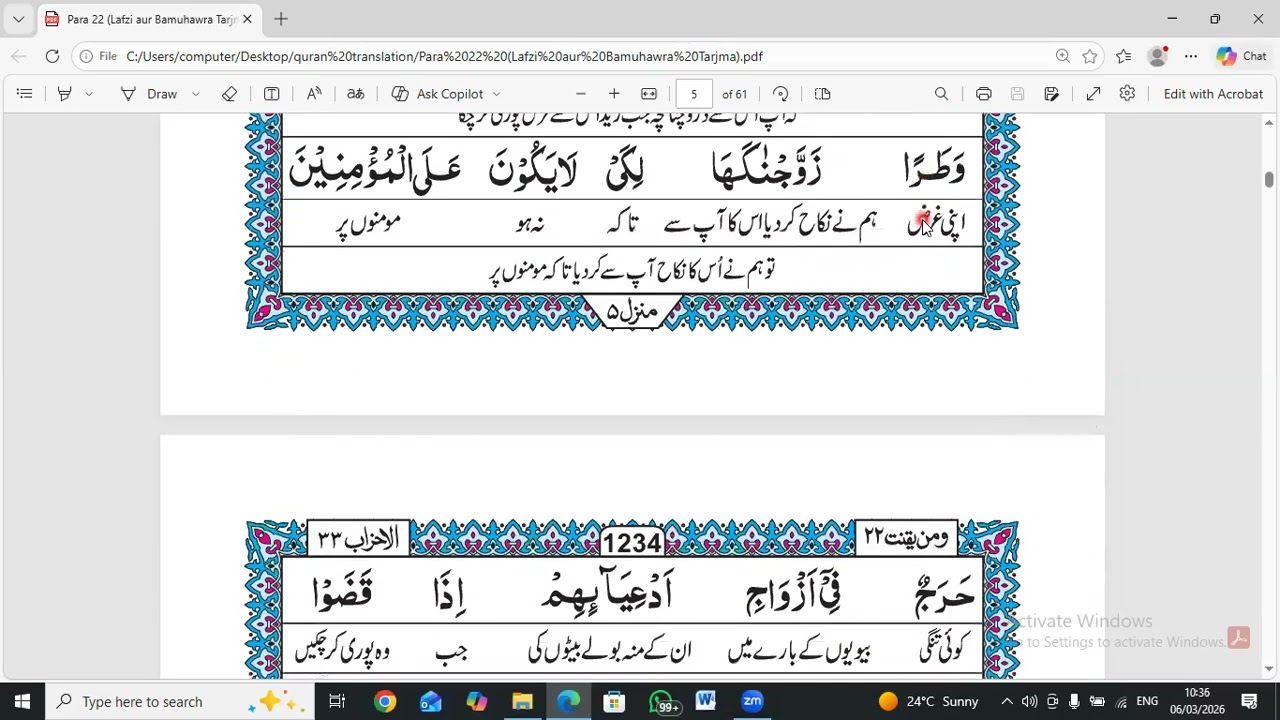The height and width of the screenshot is (720, 1280).
Task: Click Edit with Acrobat
Action: (x=1213, y=94)
